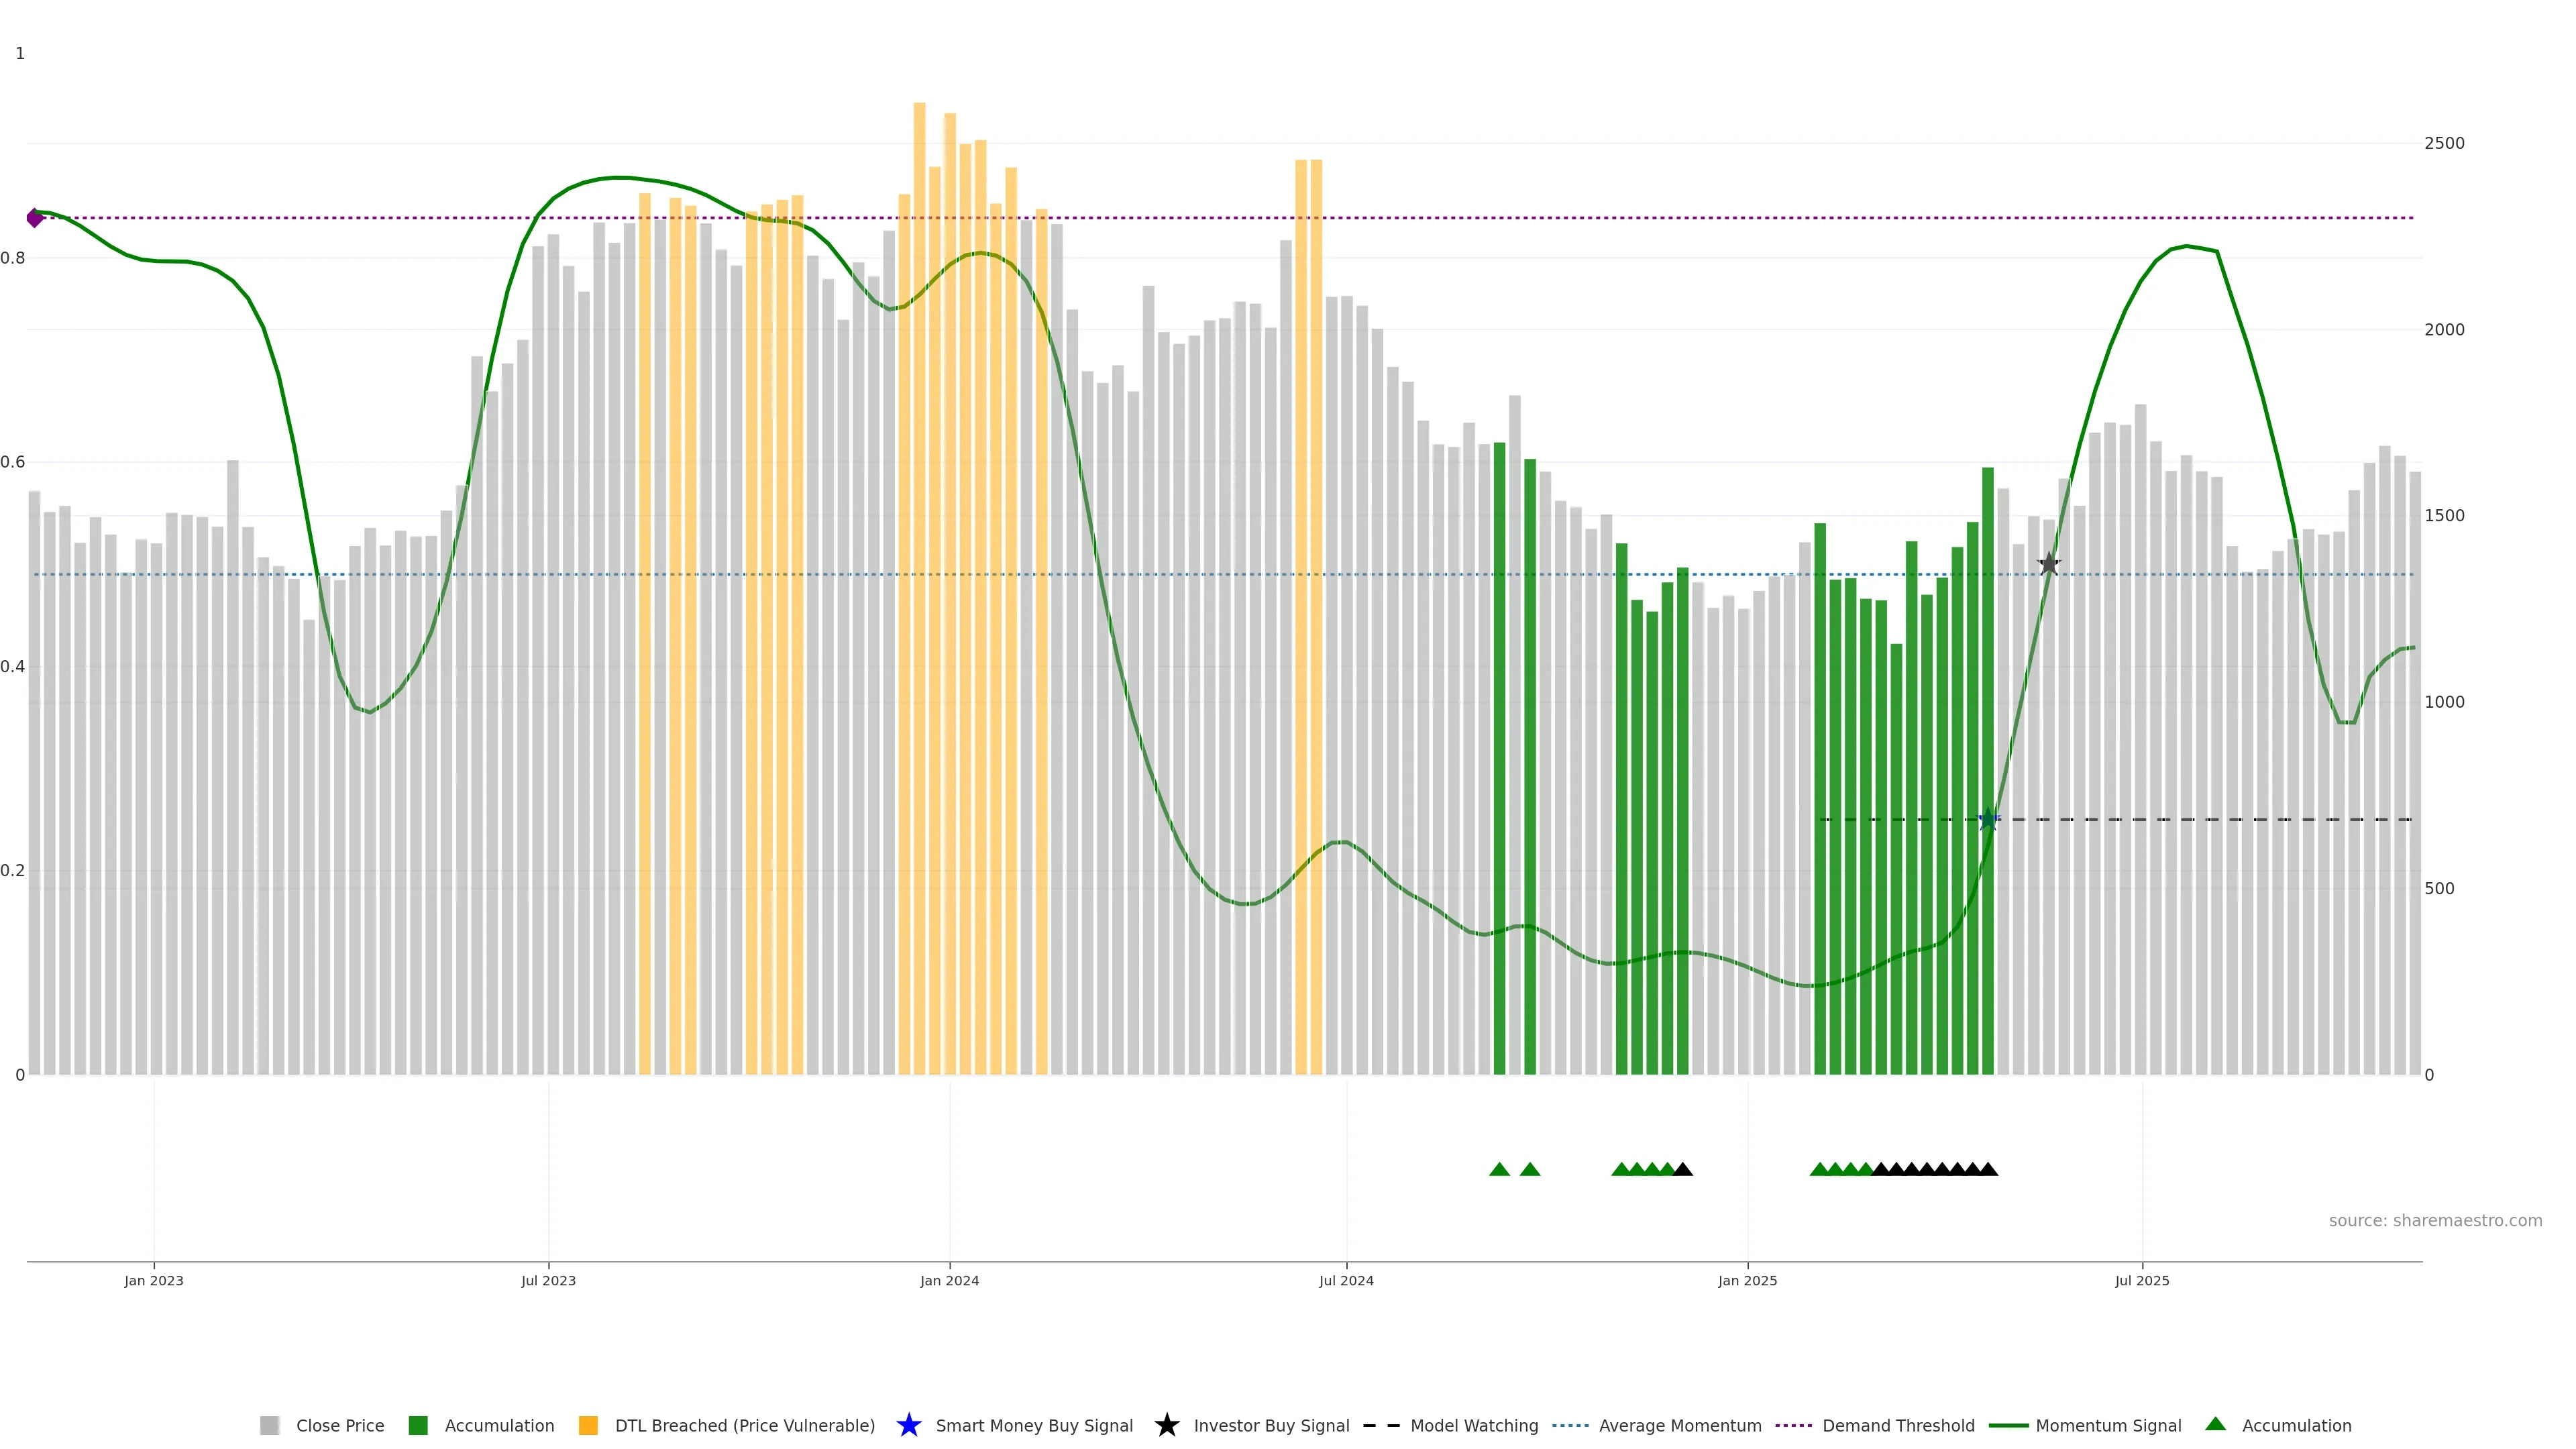Click the first green accumulation triangle marker
Screen dimensions: 2576x1449
1499,1169
